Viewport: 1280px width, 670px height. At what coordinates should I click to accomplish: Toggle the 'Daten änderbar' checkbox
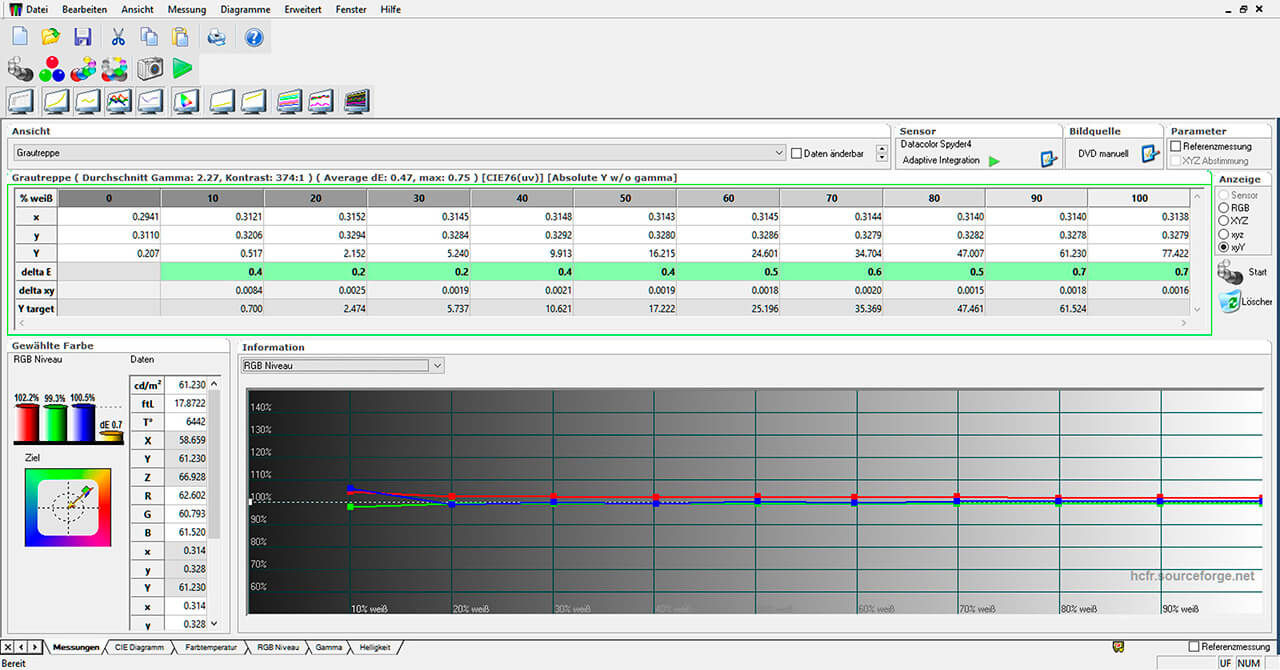pos(796,153)
